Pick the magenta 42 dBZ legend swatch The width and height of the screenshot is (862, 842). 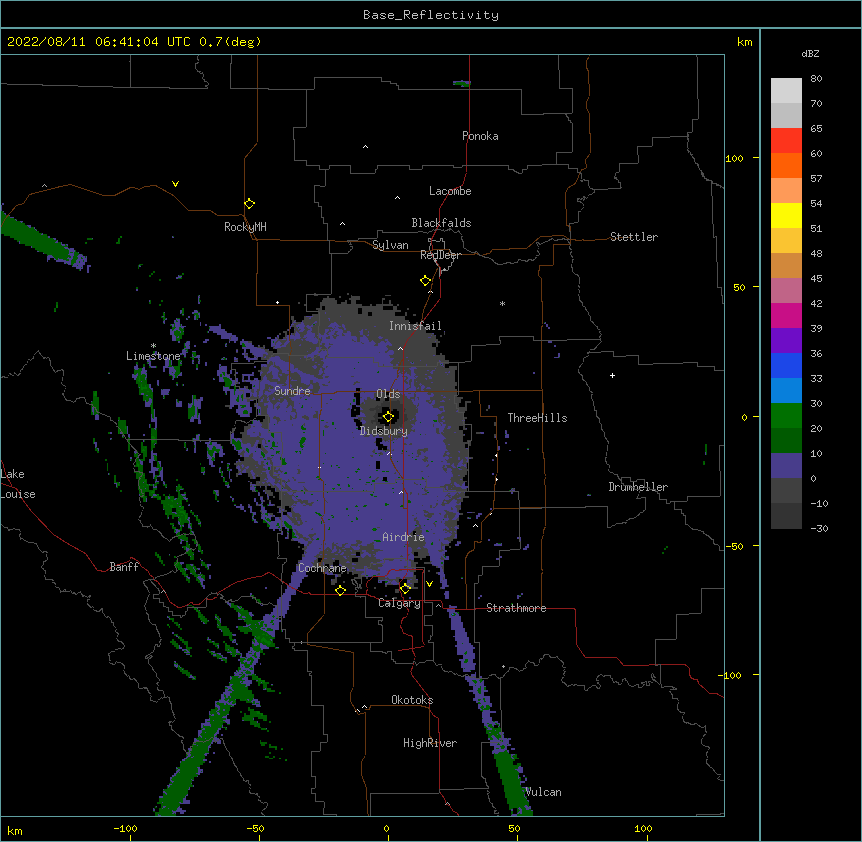click(786, 315)
